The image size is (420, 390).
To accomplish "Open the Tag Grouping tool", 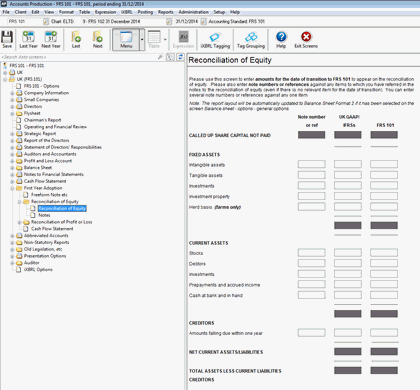I will [251, 40].
